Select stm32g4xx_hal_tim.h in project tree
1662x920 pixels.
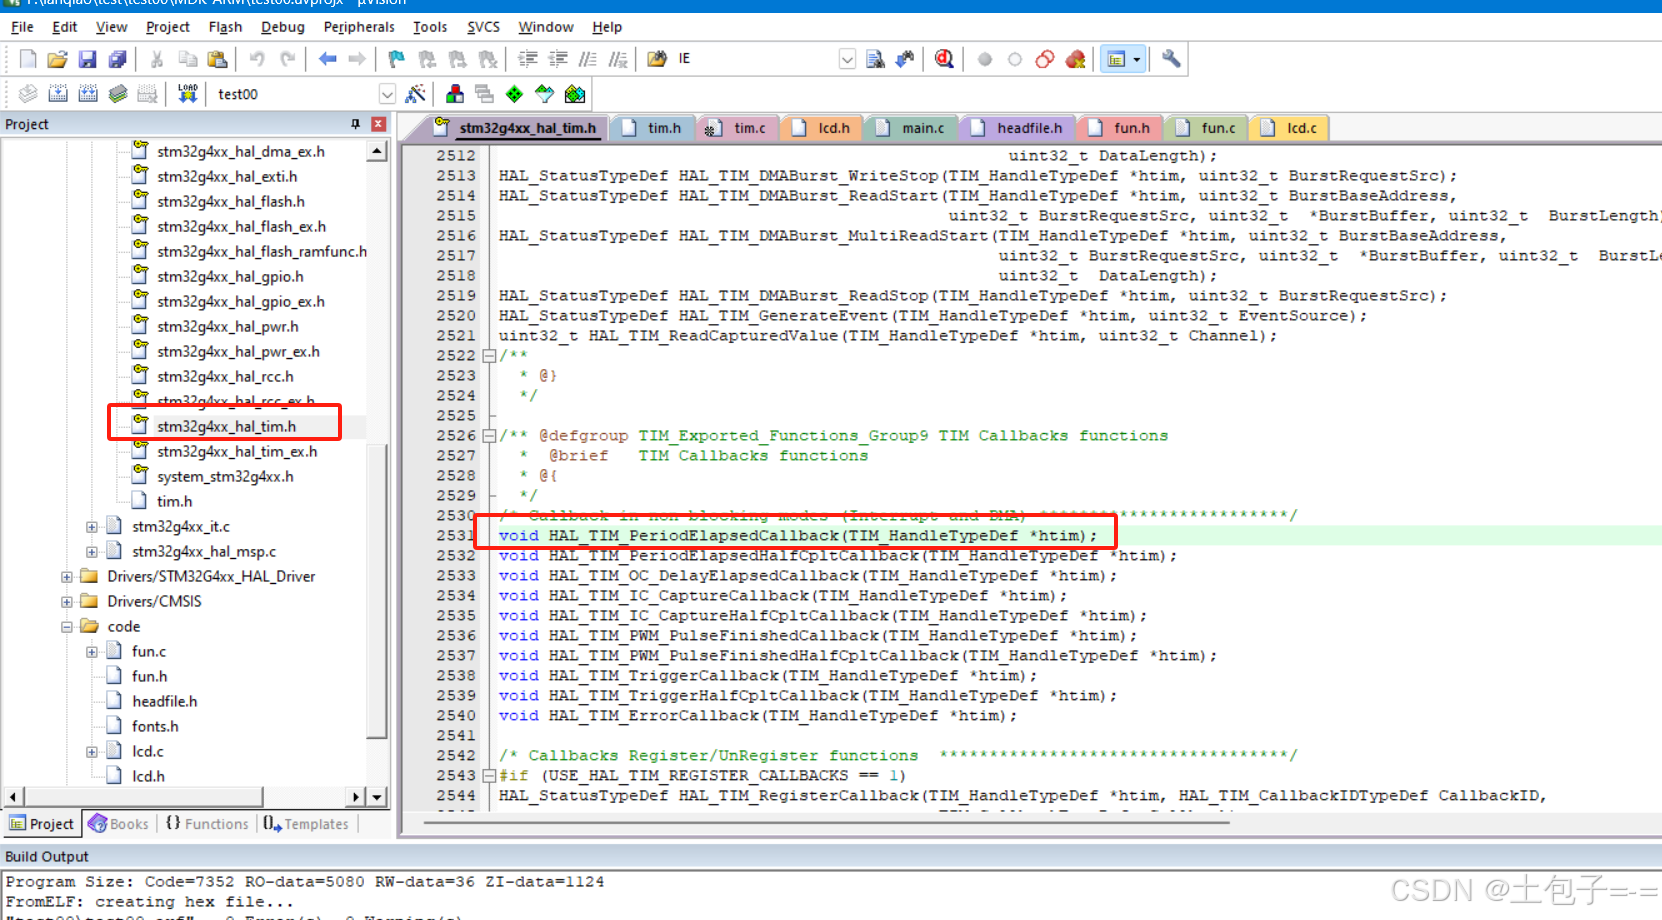pos(226,426)
